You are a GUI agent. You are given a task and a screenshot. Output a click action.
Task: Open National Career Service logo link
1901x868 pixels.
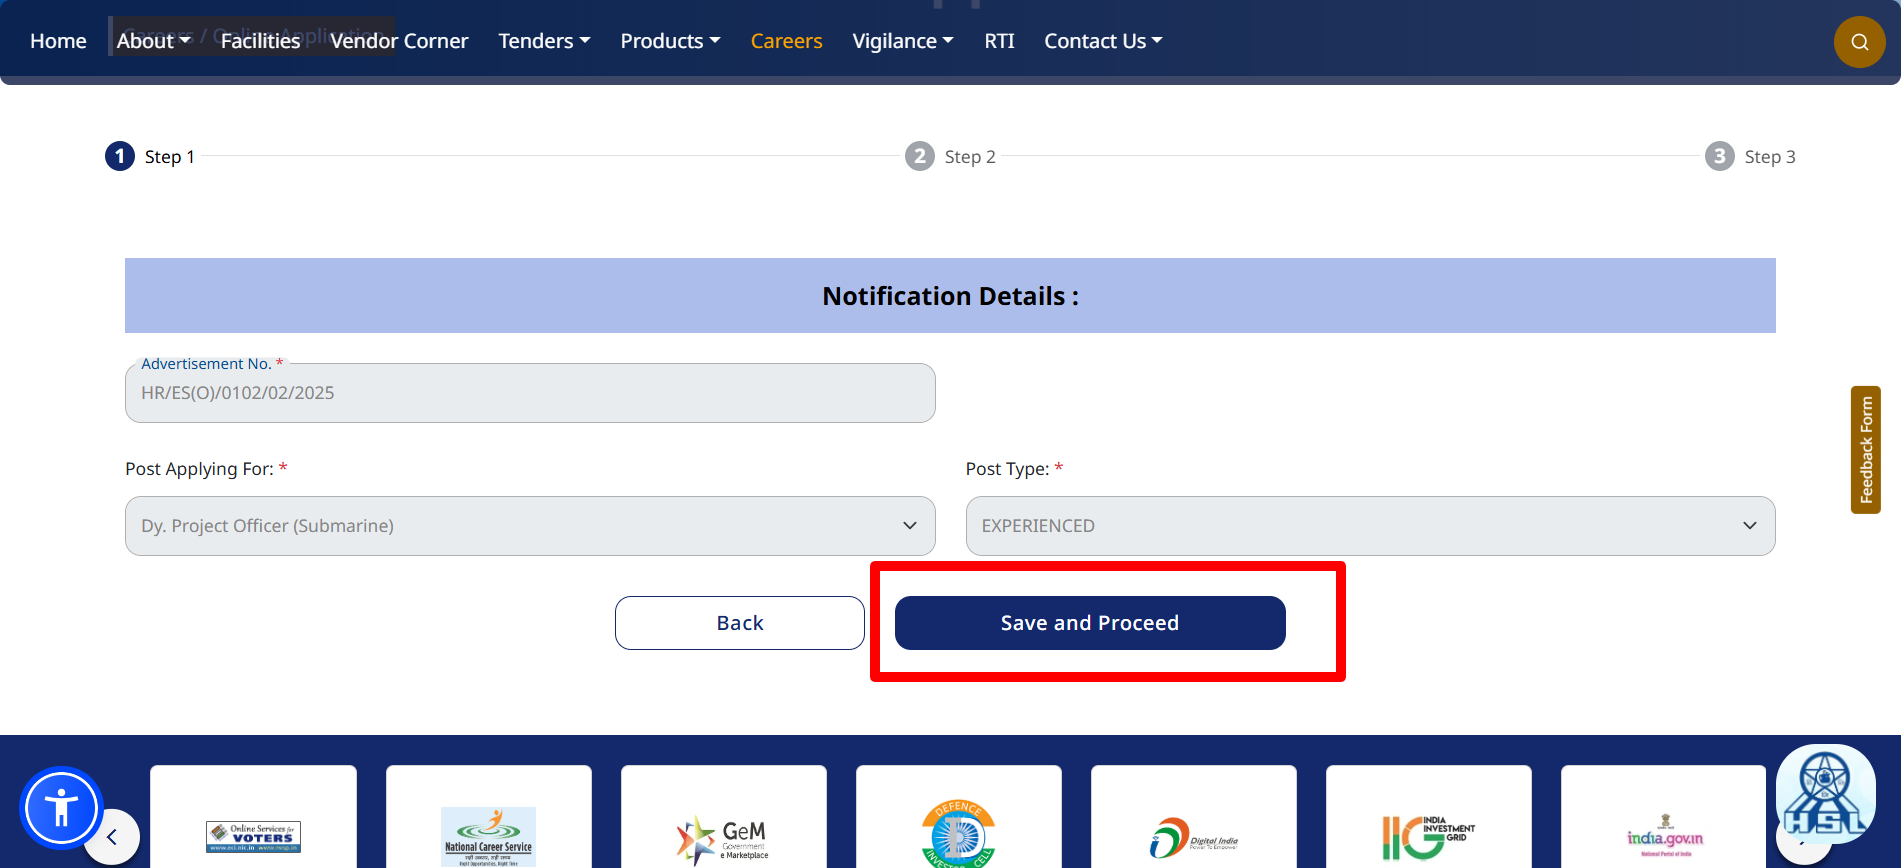(x=488, y=836)
